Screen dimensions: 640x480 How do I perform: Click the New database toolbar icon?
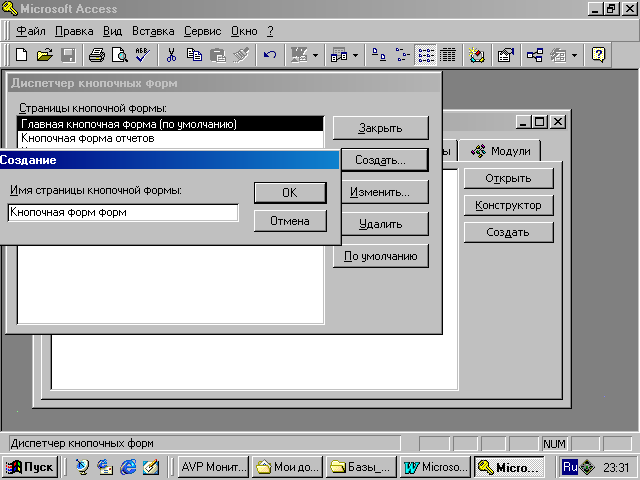click(x=21, y=54)
